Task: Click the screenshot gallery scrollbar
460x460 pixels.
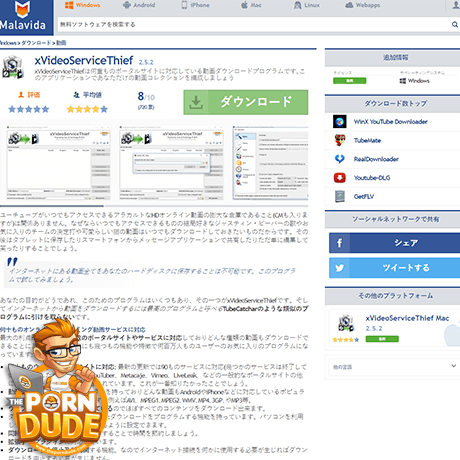Action: (52, 206)
